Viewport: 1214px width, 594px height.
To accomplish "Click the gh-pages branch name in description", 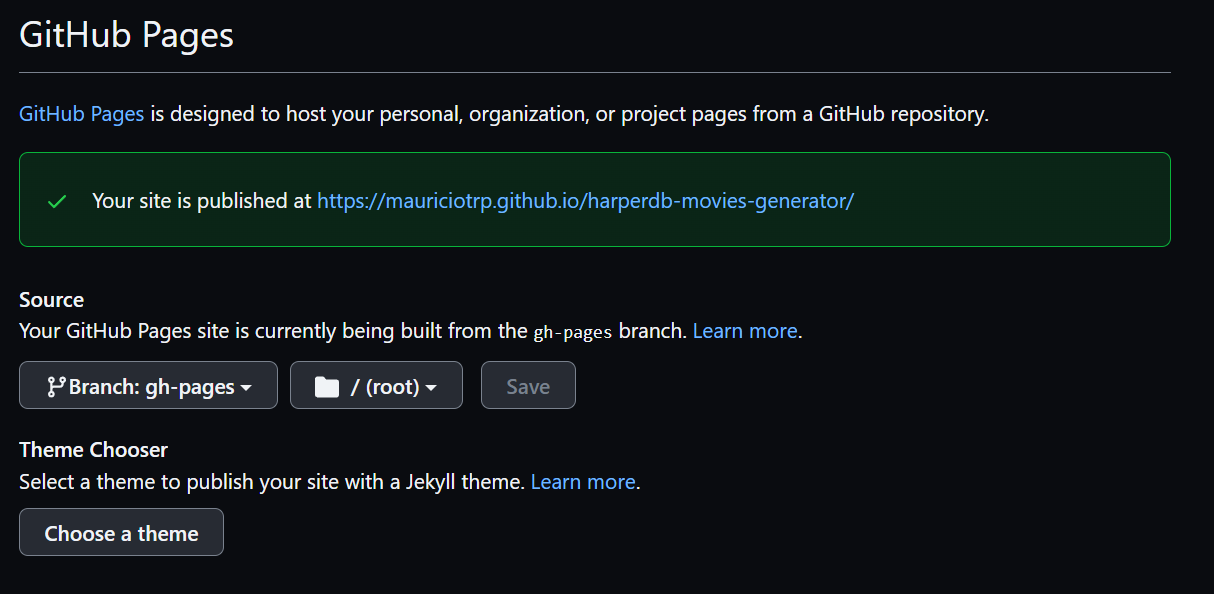I will pyautogui.click(x=573, y=332).
